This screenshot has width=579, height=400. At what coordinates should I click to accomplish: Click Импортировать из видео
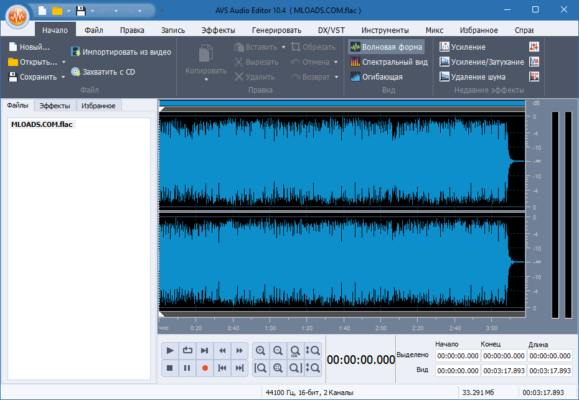click(121, 52)
